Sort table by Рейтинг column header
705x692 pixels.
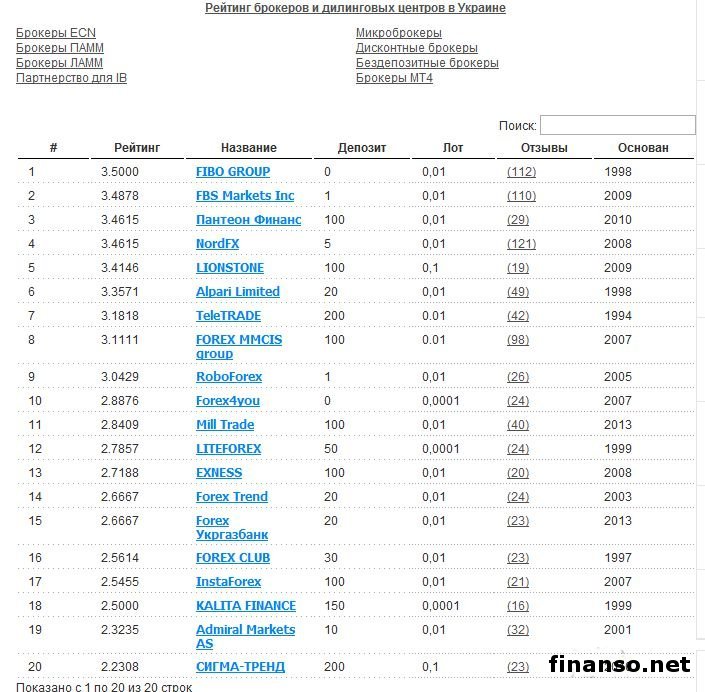(137, 148)
